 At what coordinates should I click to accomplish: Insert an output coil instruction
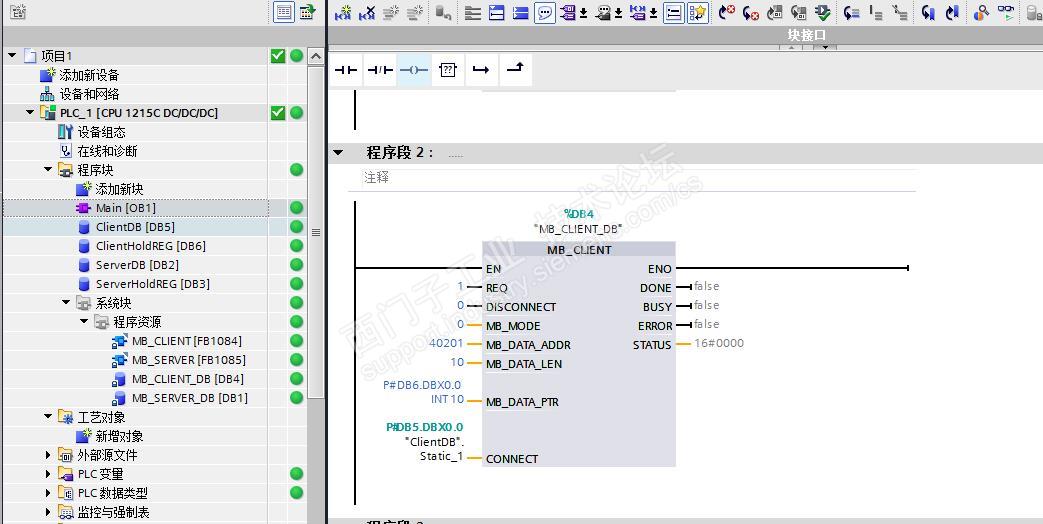[414, 70]
